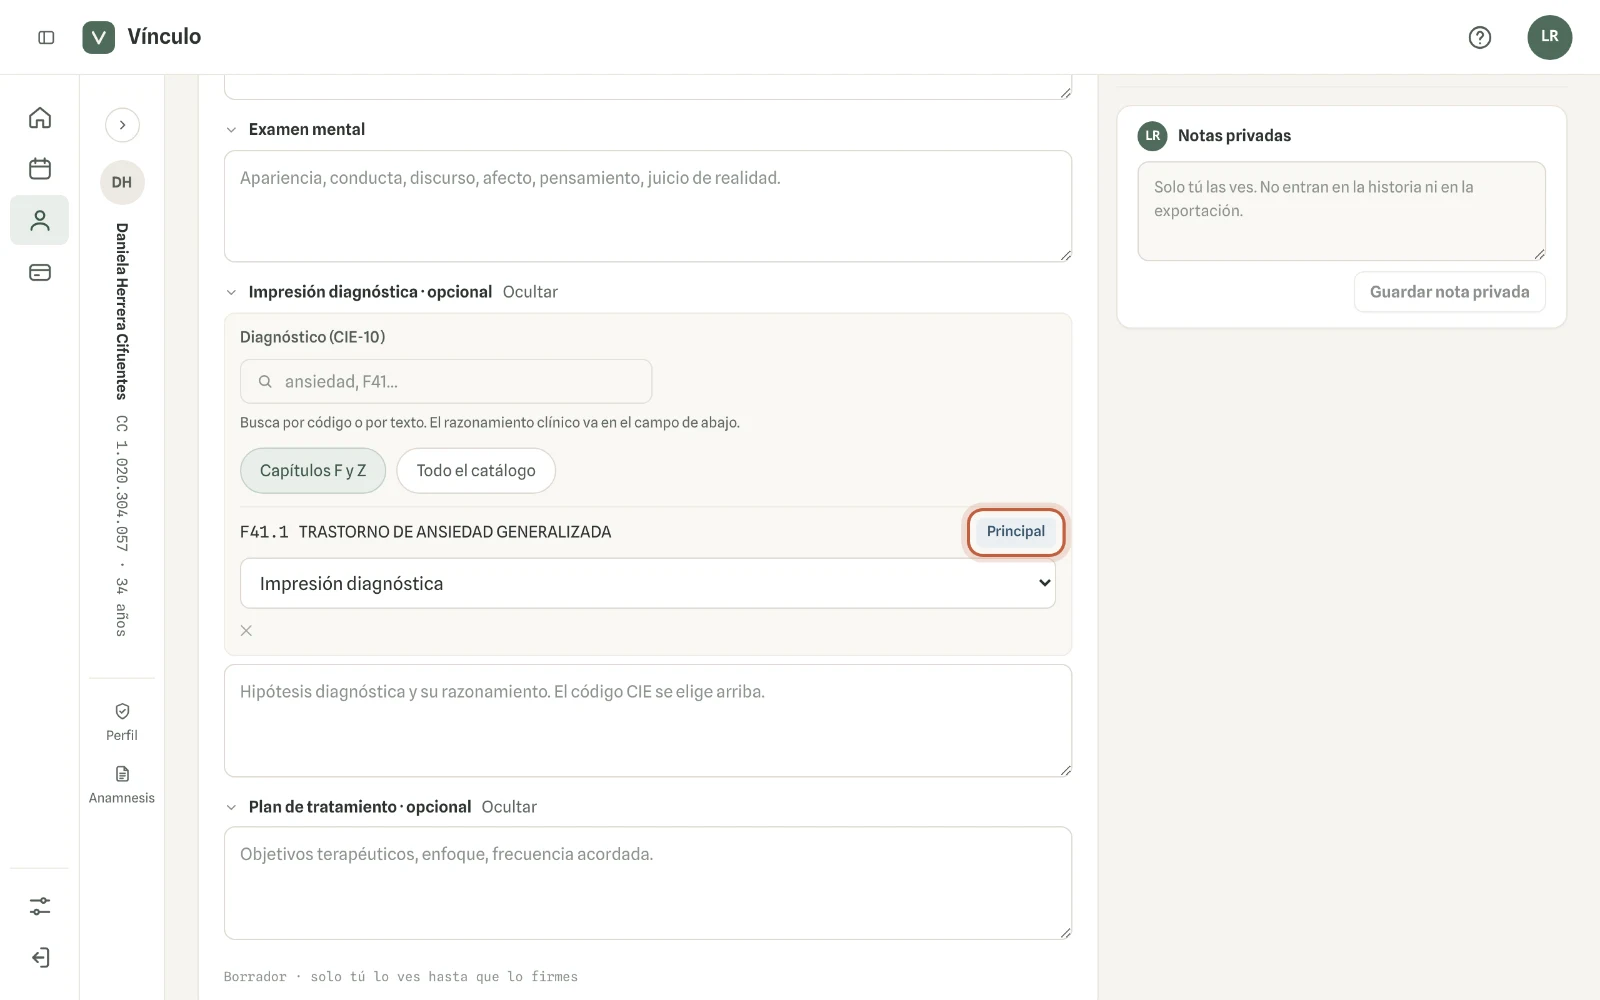Viewport: 1600px width, 1000px height.
Task: Click Guardar nota privada button
Action: coord(1449,292)
